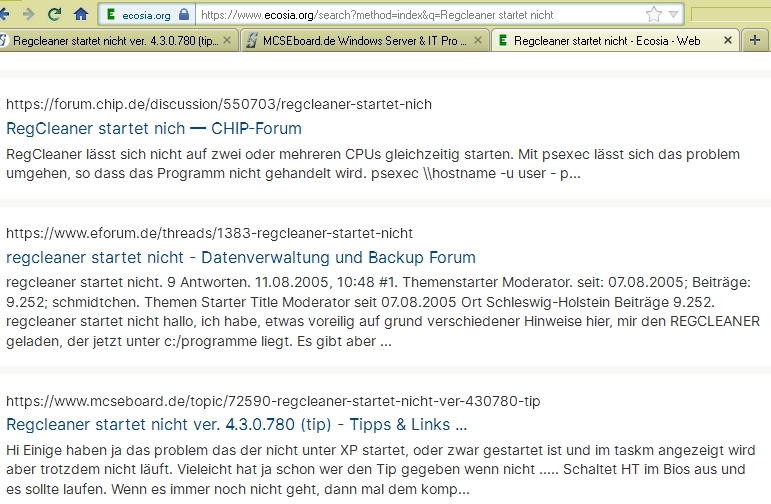Screen dimensions: 771x504
Task: Reload the Ecosia search page
Action: click(x=54, y=14)
